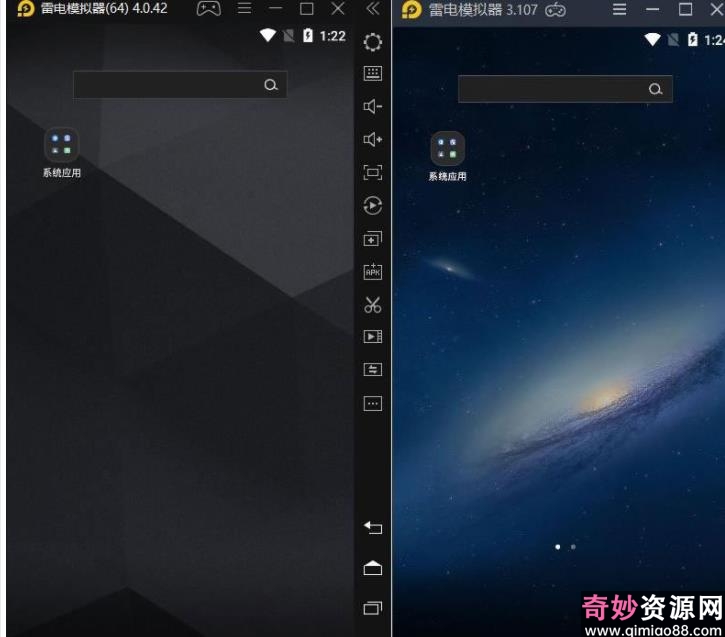
Task: Raise volume with speaker plus icon
Action: point(373,139)
